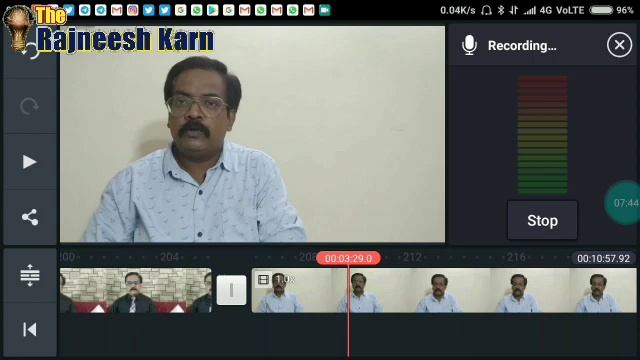640x360 pixels.
Task: Tap the signal strength bars icon
Action: click(530, 10)
